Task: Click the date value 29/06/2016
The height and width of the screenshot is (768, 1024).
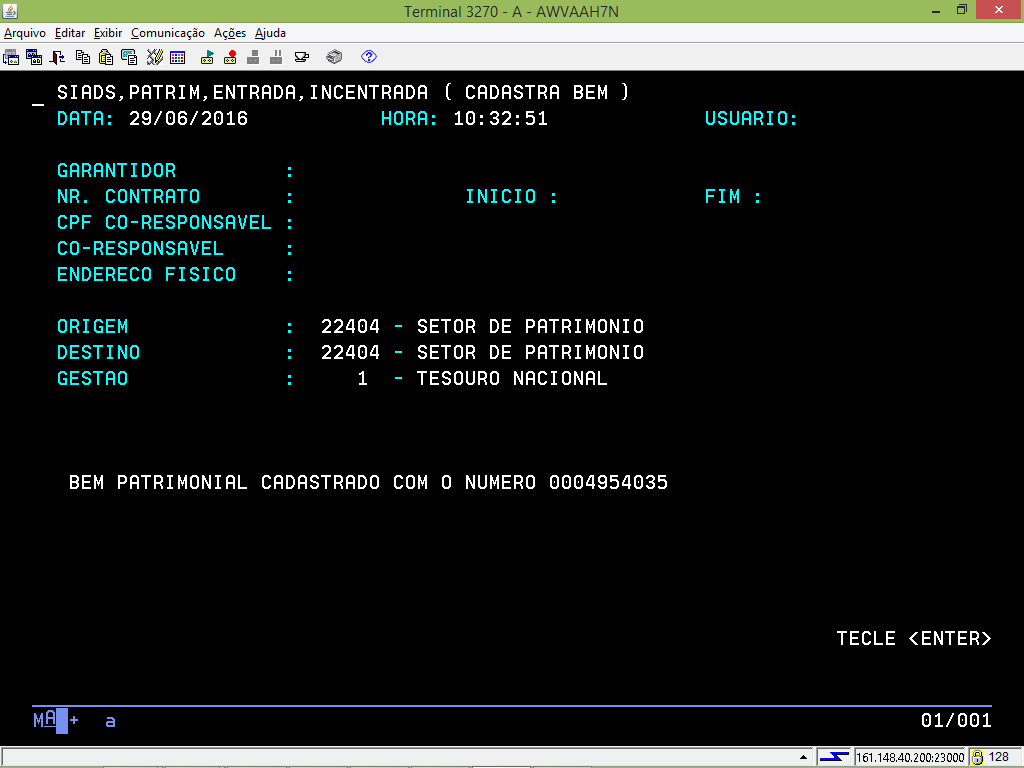Action: [x=188, y=119]
